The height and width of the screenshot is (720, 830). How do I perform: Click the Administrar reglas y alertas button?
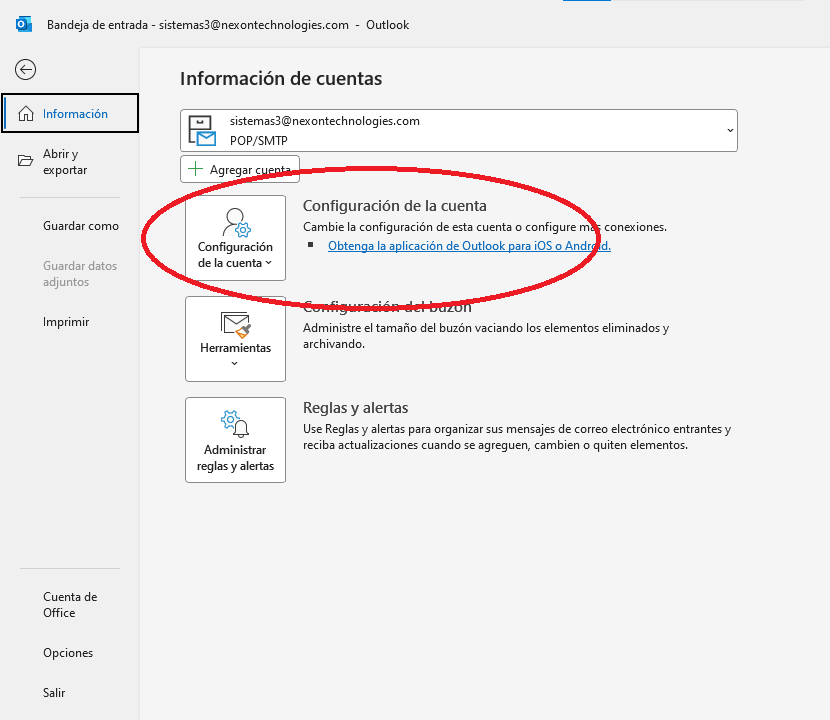pyautogui.click(x=236, y=440)
